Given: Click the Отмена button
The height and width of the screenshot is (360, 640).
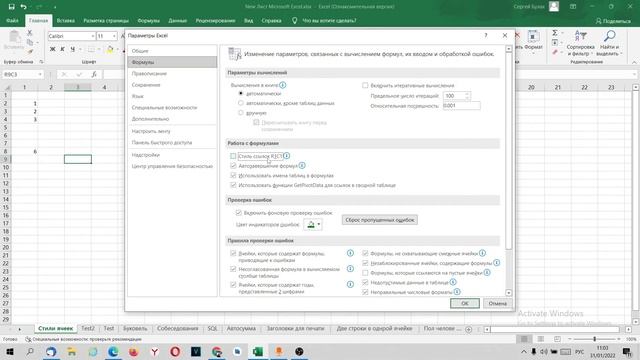Looking at the screenshot, I should pyautogui.click(x=497, y=303).
